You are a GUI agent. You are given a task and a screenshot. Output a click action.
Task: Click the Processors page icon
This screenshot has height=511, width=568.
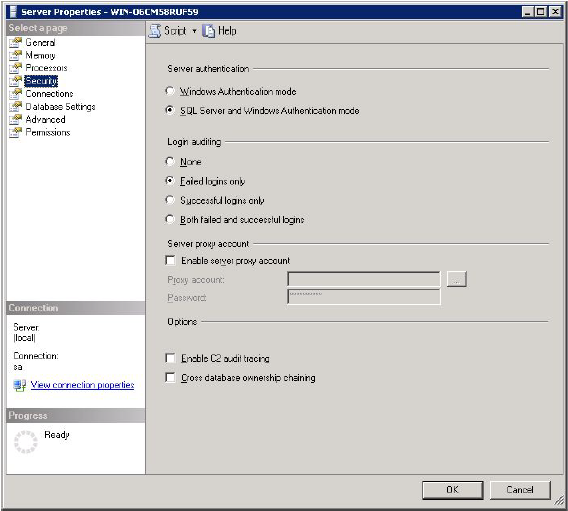point(15,68)
